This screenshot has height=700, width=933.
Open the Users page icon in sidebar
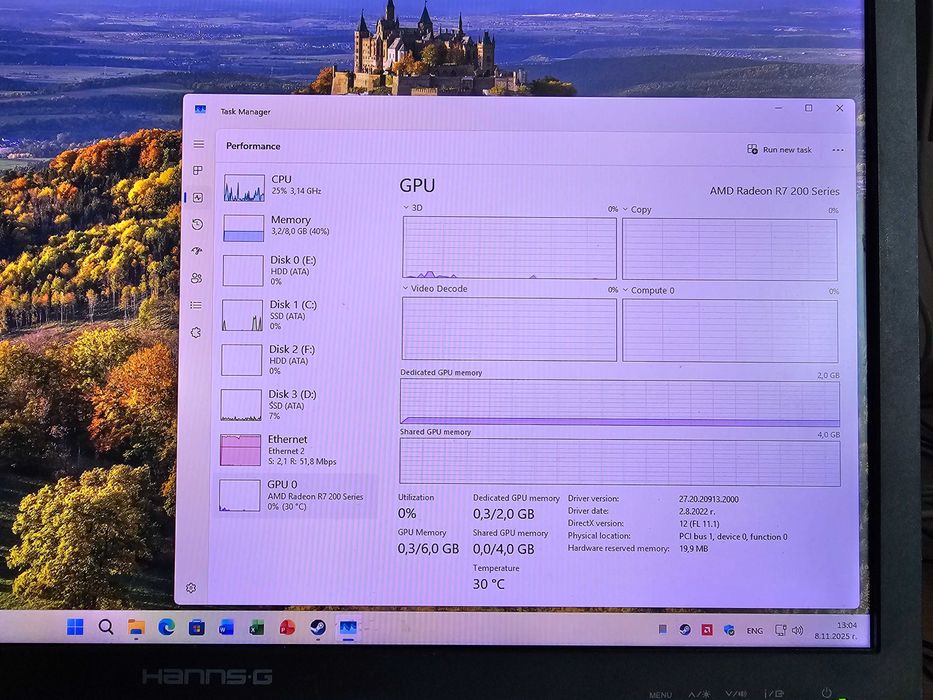click(196, 278)
